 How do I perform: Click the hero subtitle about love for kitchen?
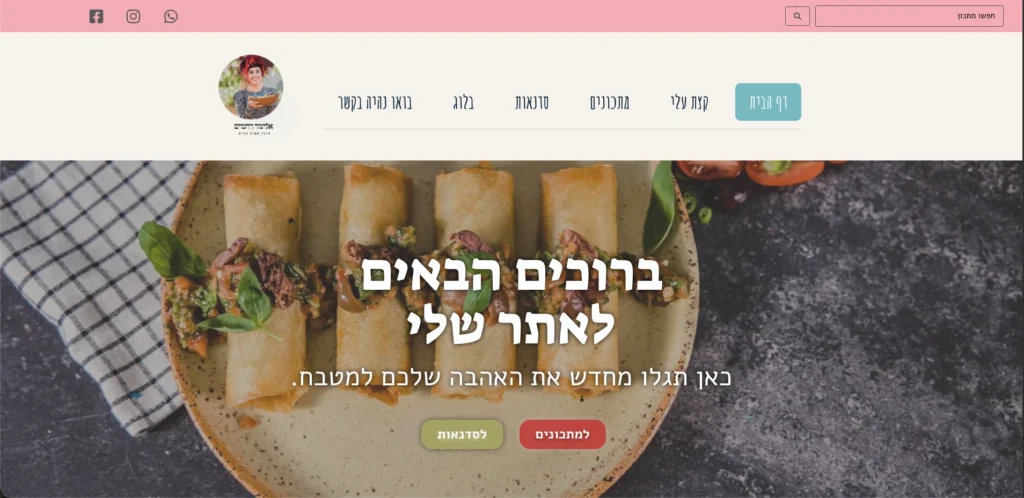pyautogui.click(x=511, y=377)
